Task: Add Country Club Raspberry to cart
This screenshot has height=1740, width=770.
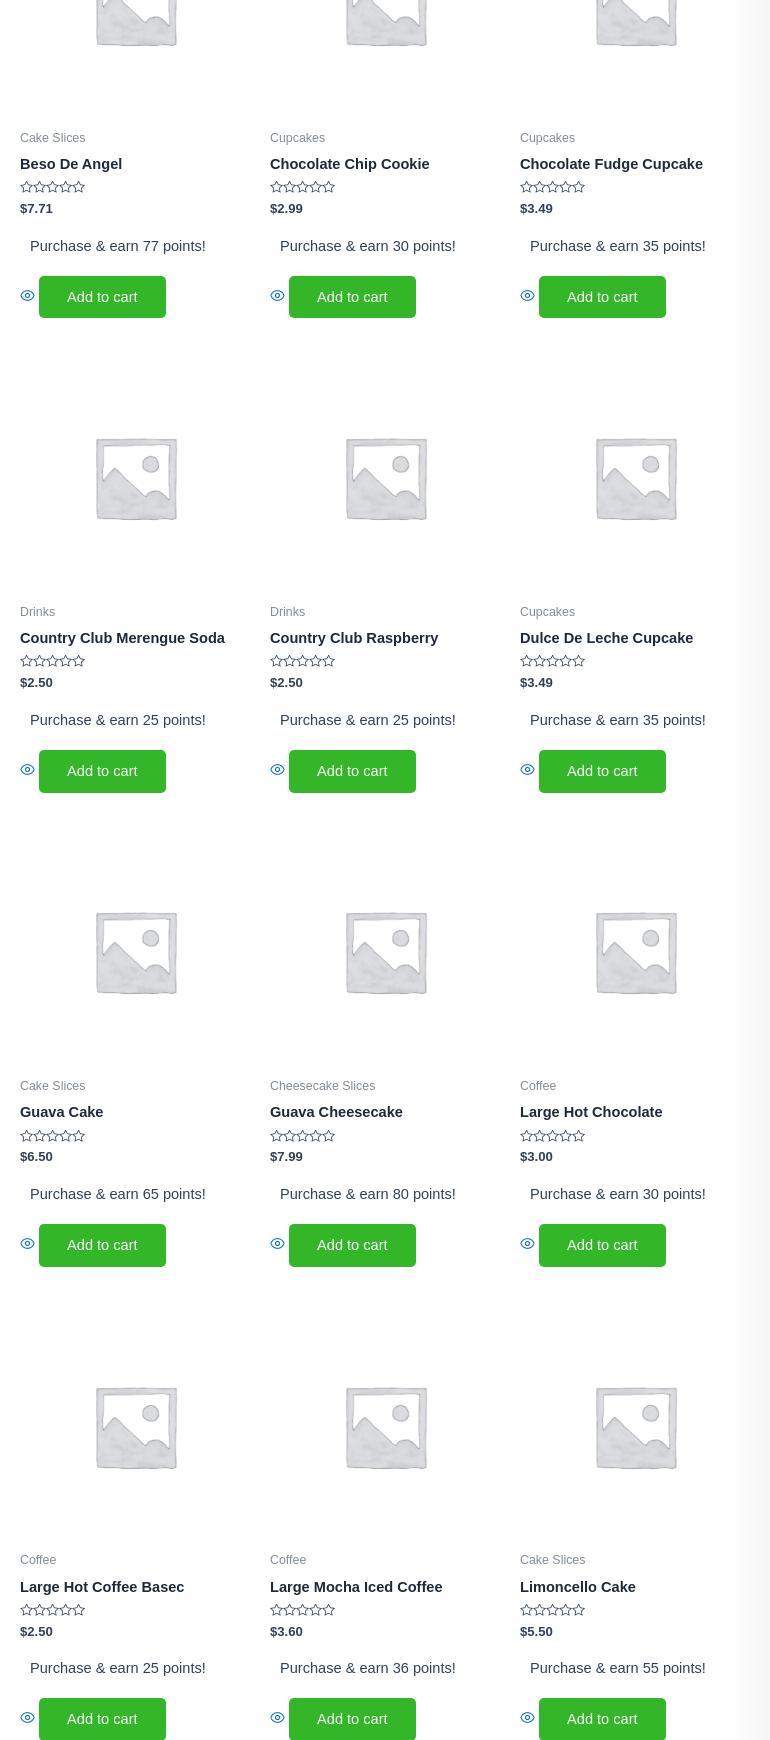Action: click(x=352, y=771)
